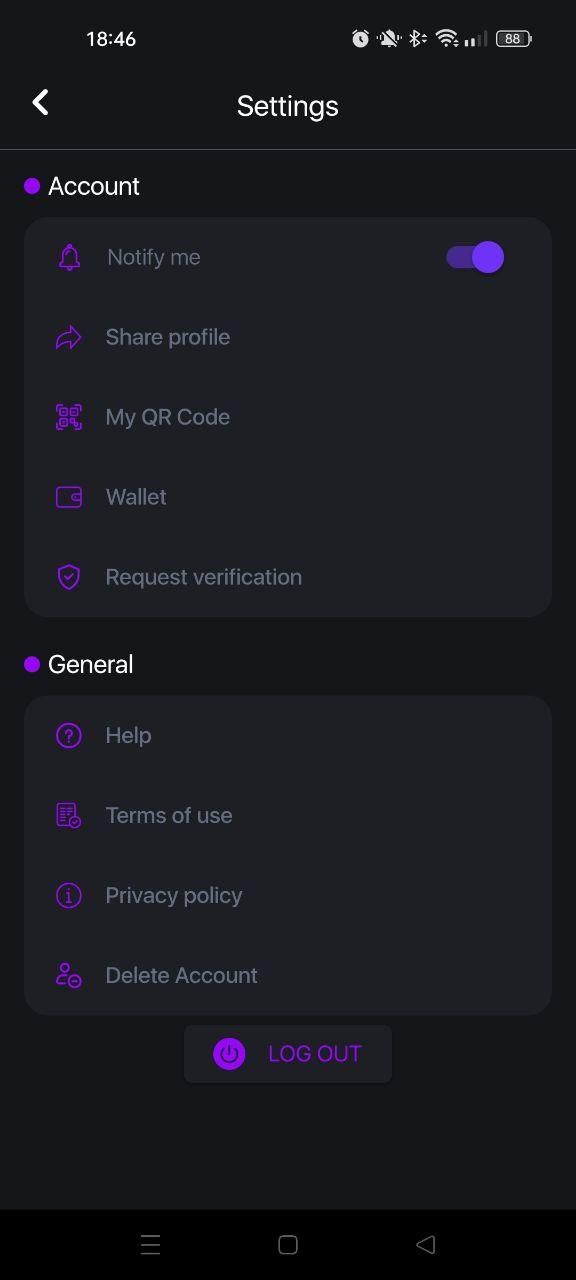This screenshot has height=1280, width=576.
Task: Tap the Terms of use document icon
Action: 68,815
